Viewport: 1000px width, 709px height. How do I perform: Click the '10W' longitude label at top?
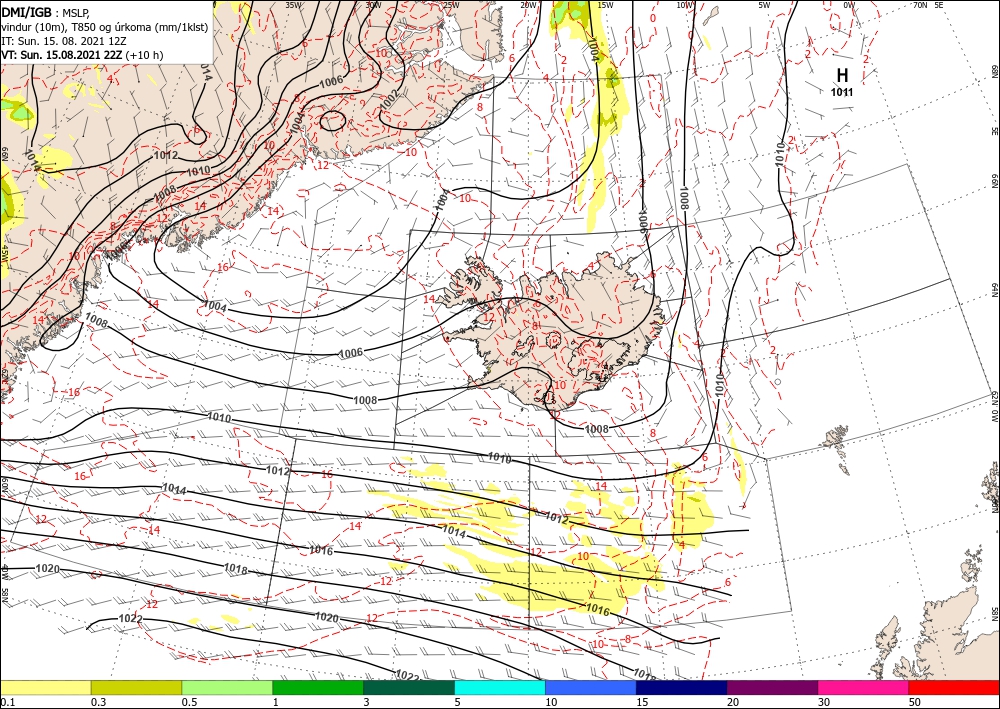(x=684, y=5)
